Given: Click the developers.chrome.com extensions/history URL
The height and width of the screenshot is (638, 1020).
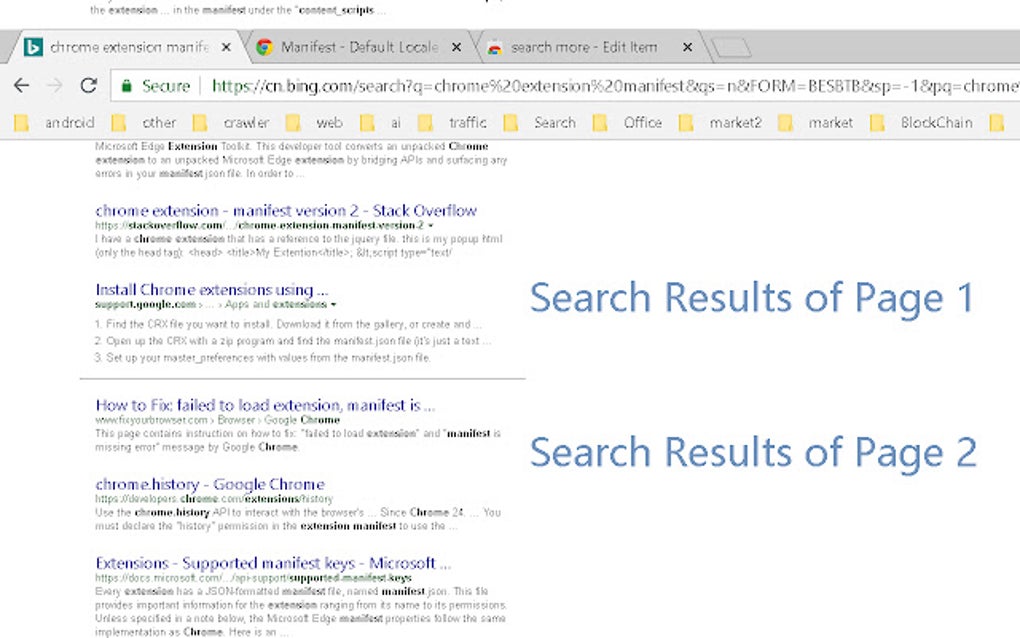Looking at the screenshot, I should click(213, 499).
